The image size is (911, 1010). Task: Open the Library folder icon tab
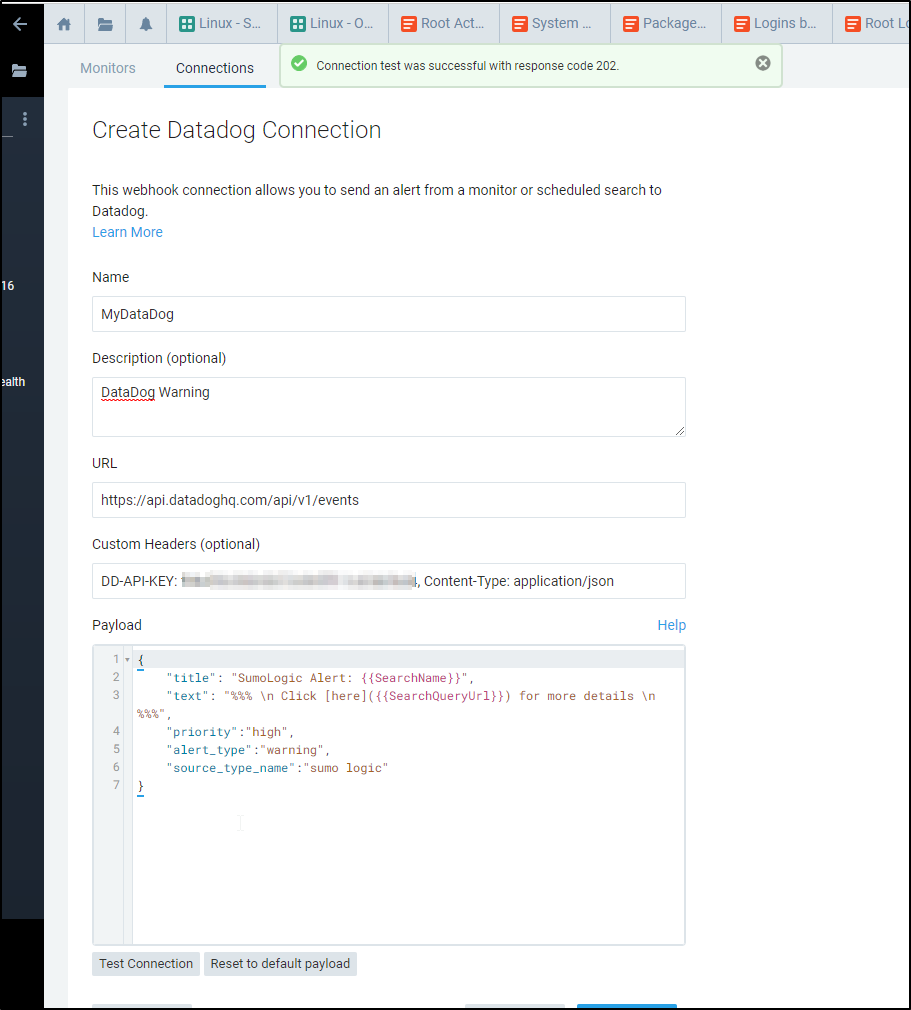(105, 24)
